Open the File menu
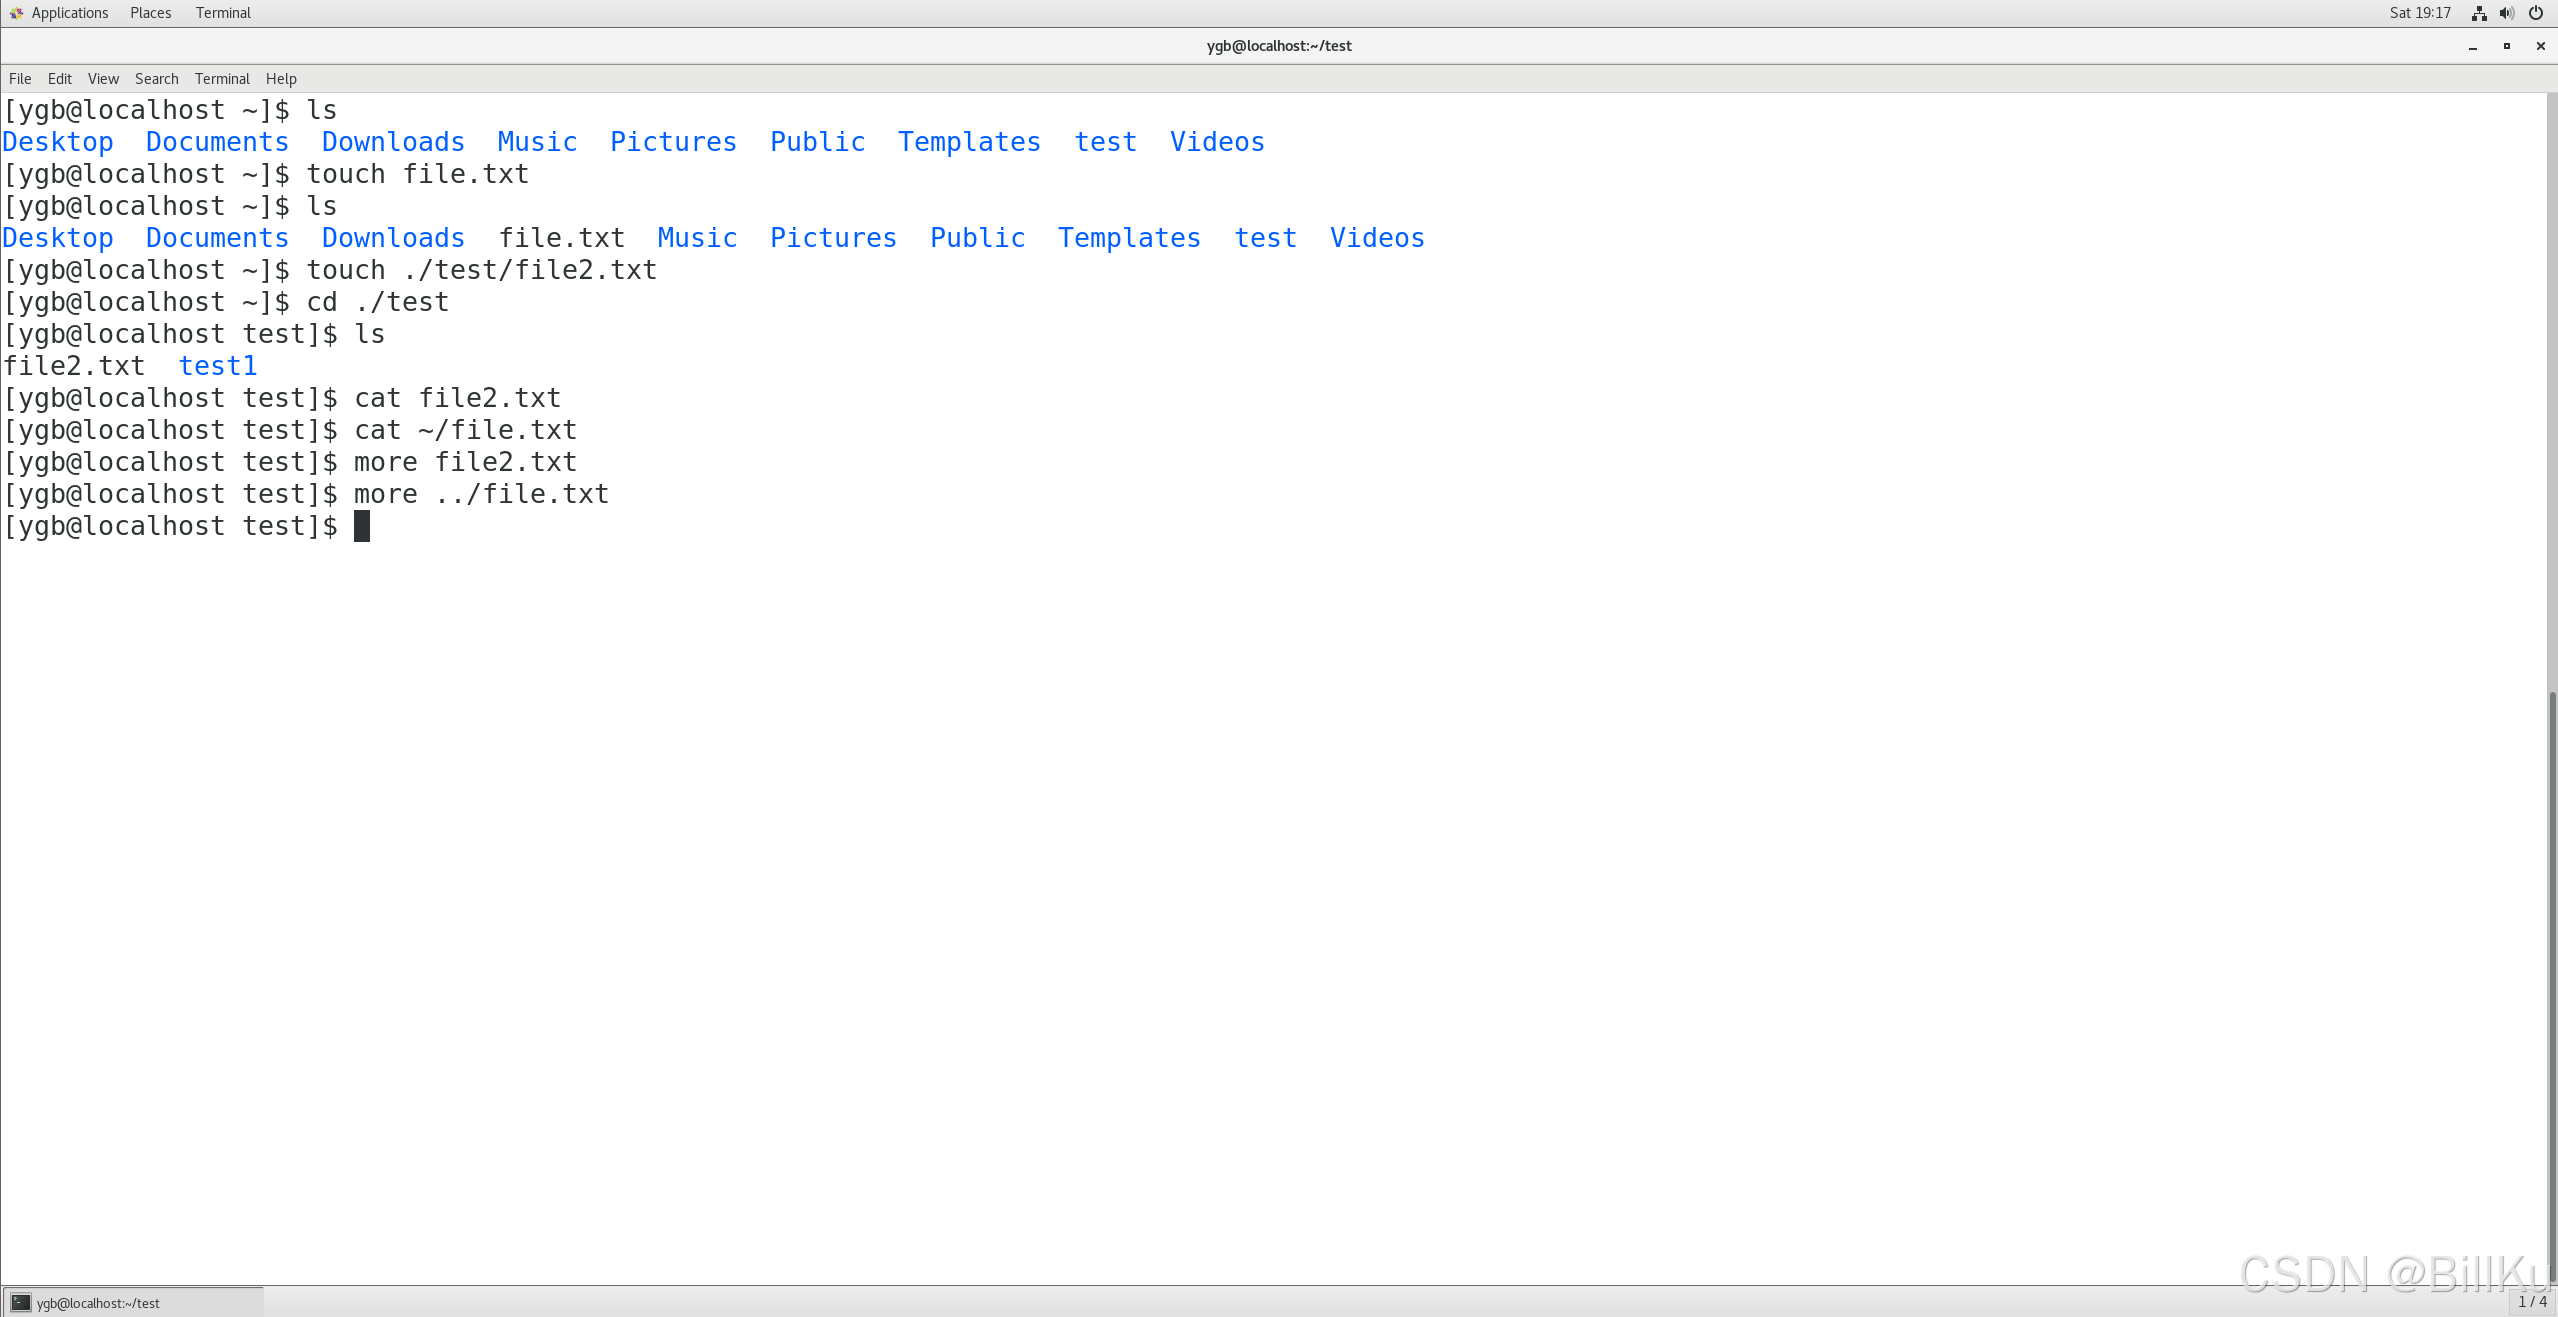 click(20, 79)
